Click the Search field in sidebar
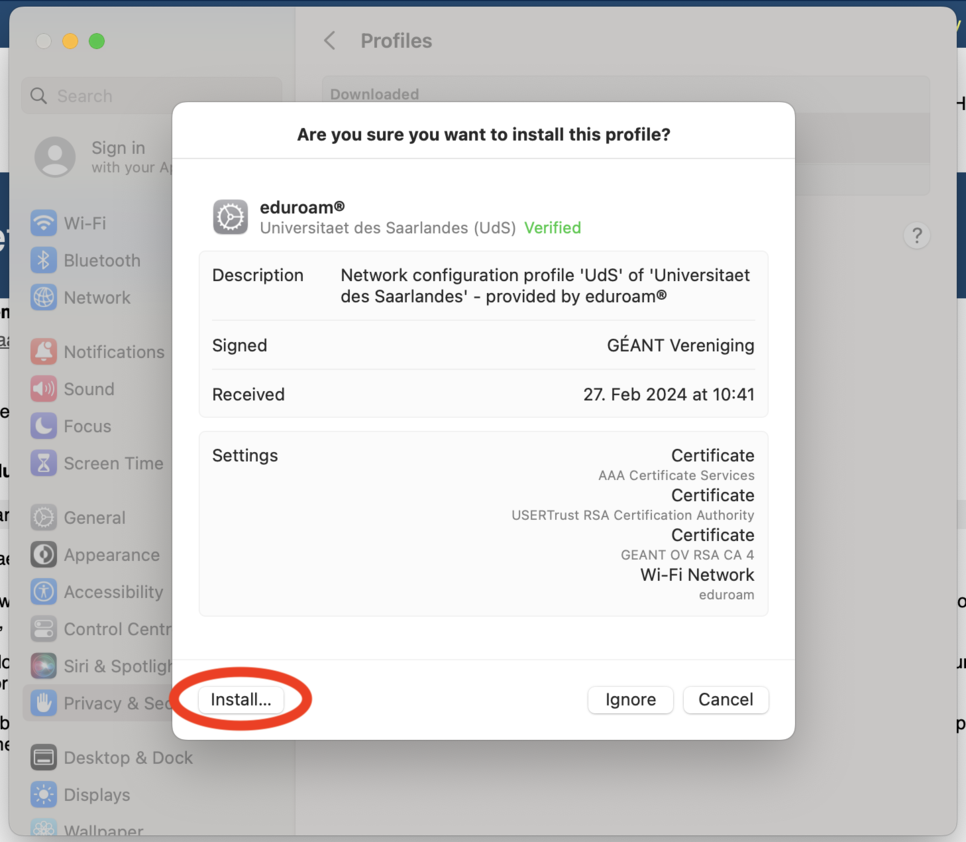Image resolution: width=966 pixels, height=842 pixels. click(152, 96)
